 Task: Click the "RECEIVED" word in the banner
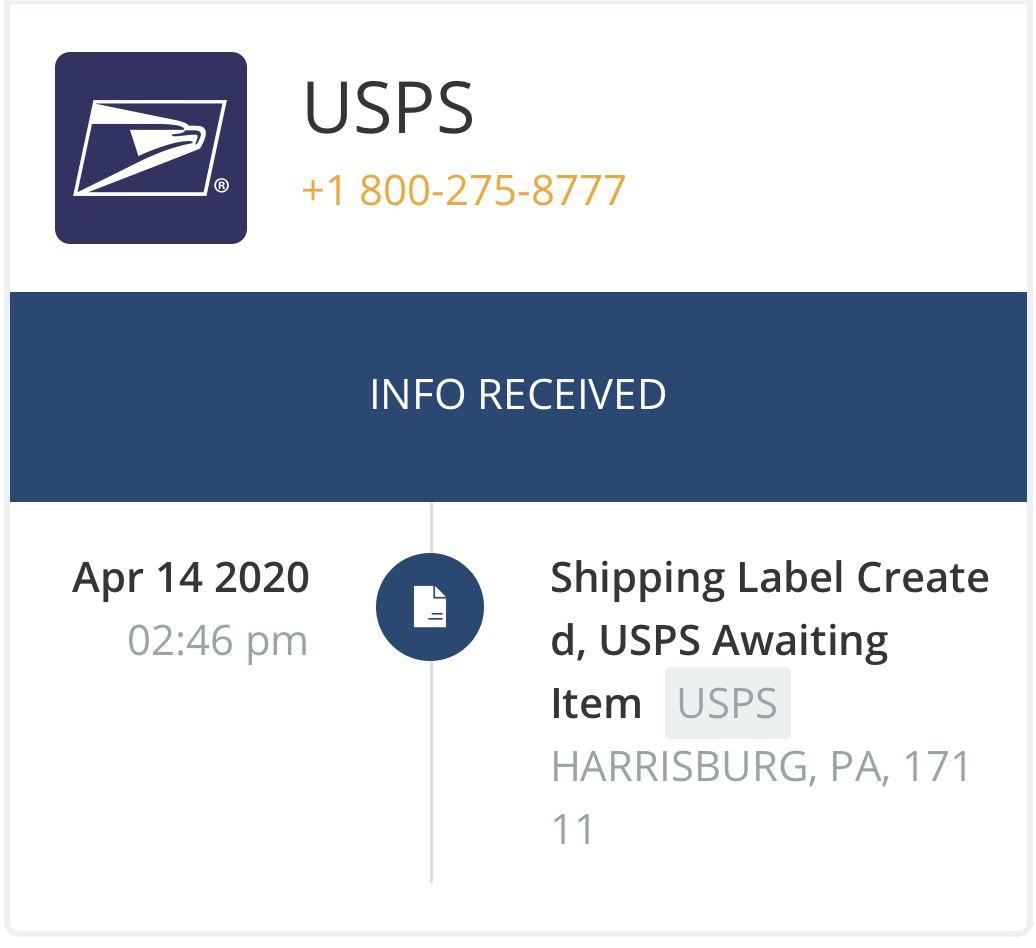(571, 395)
